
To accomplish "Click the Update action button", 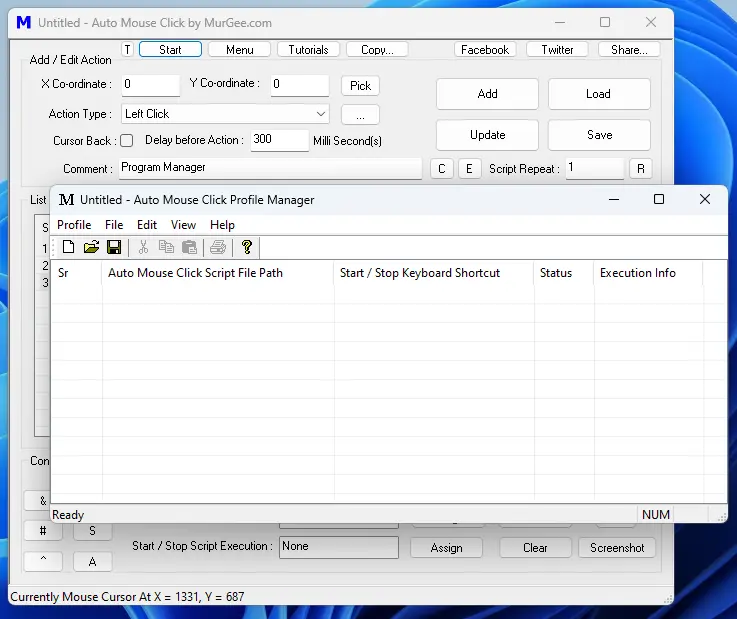I will (x=487, y=135).
